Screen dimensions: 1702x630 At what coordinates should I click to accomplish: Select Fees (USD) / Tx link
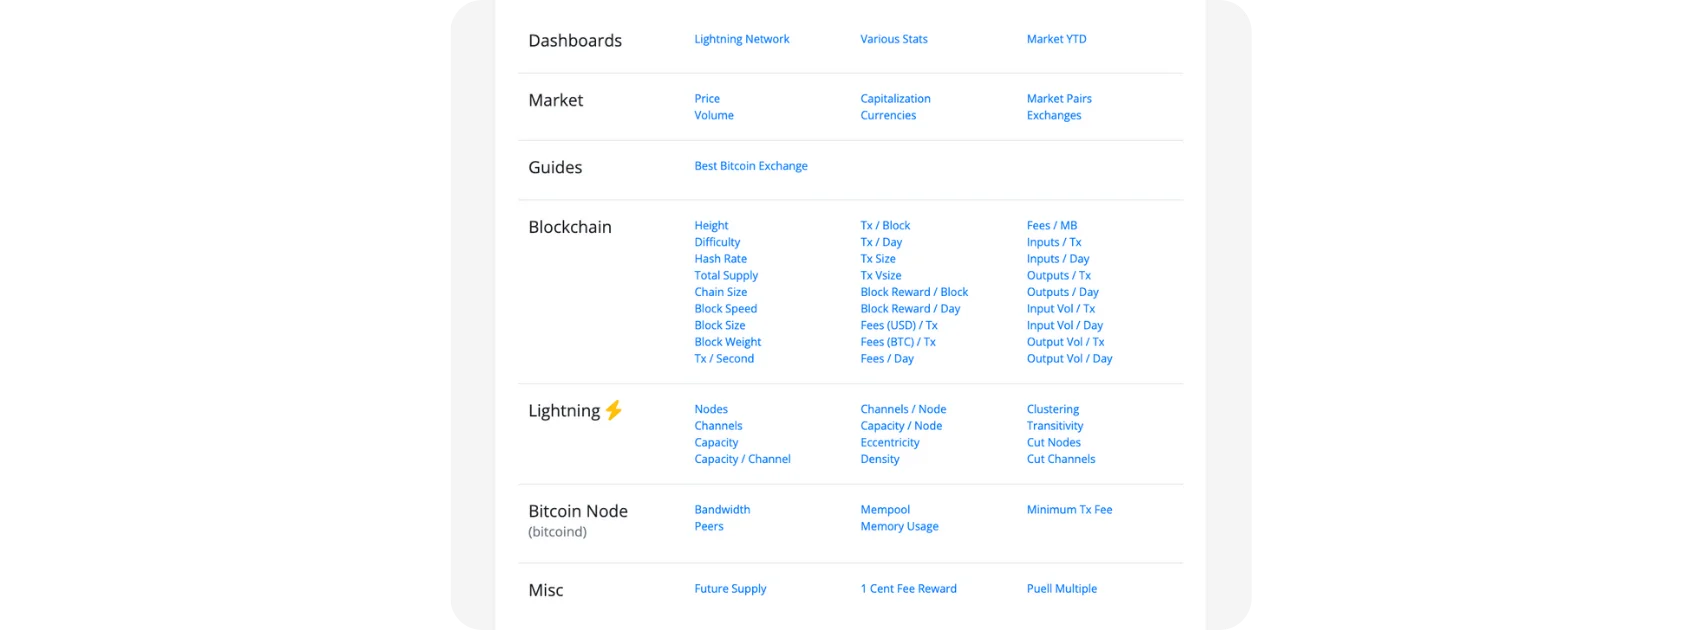click(x=898, y=325)
